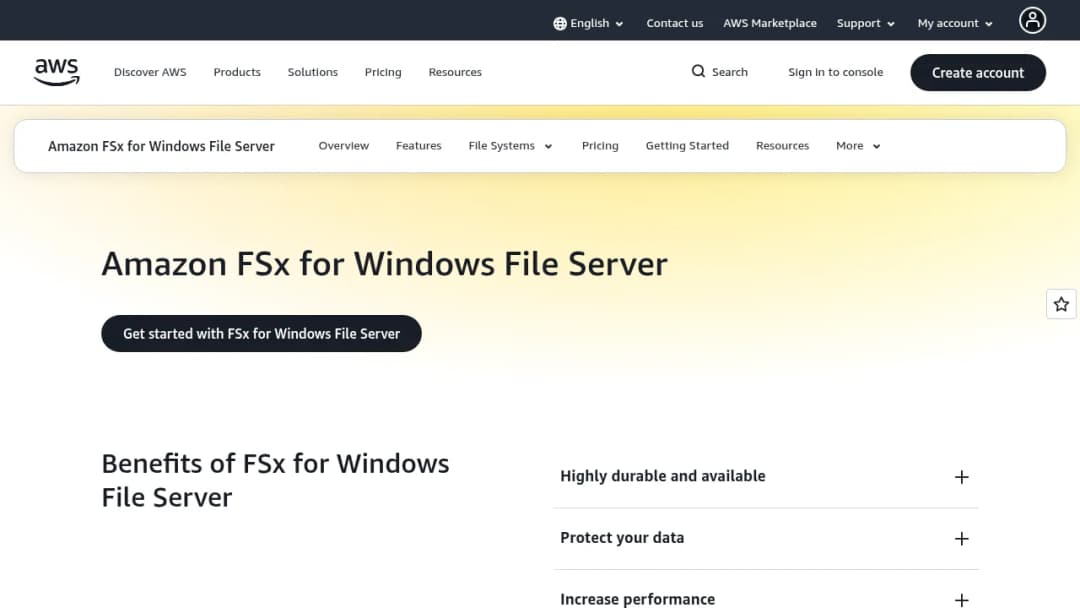Click the star bookmark icon
Screen dimensions: 1080x608
click(x=1061, y=304)
